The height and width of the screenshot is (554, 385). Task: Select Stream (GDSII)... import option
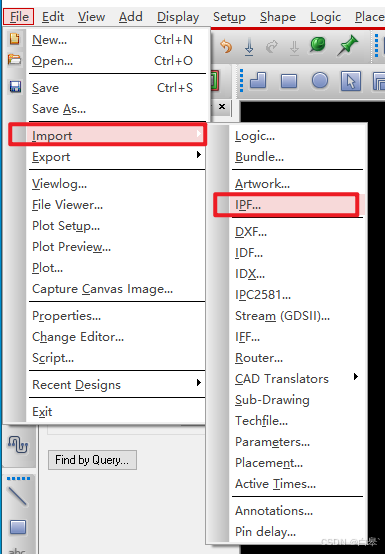(297, 316)
